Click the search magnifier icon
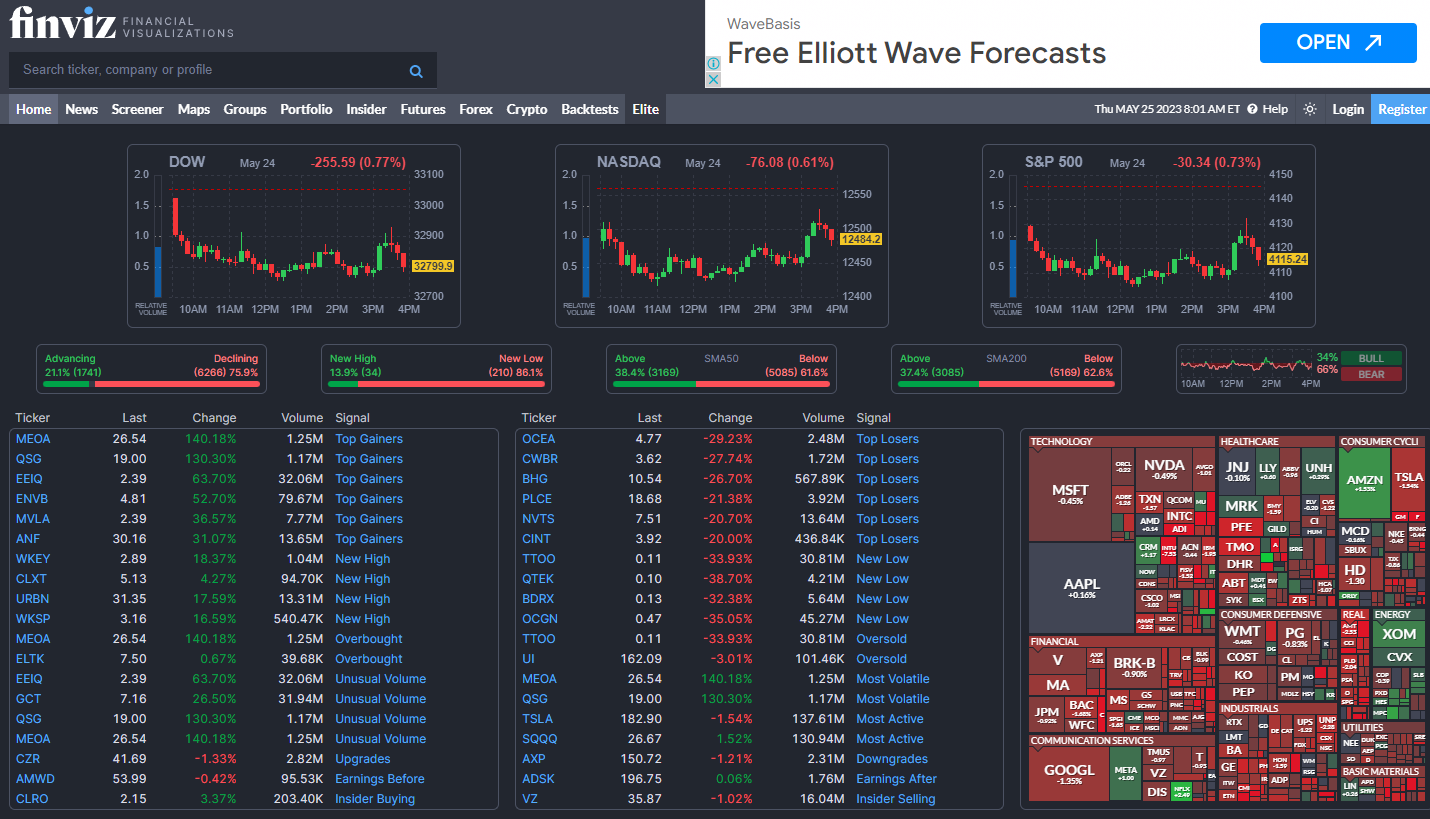 point(416,71)
